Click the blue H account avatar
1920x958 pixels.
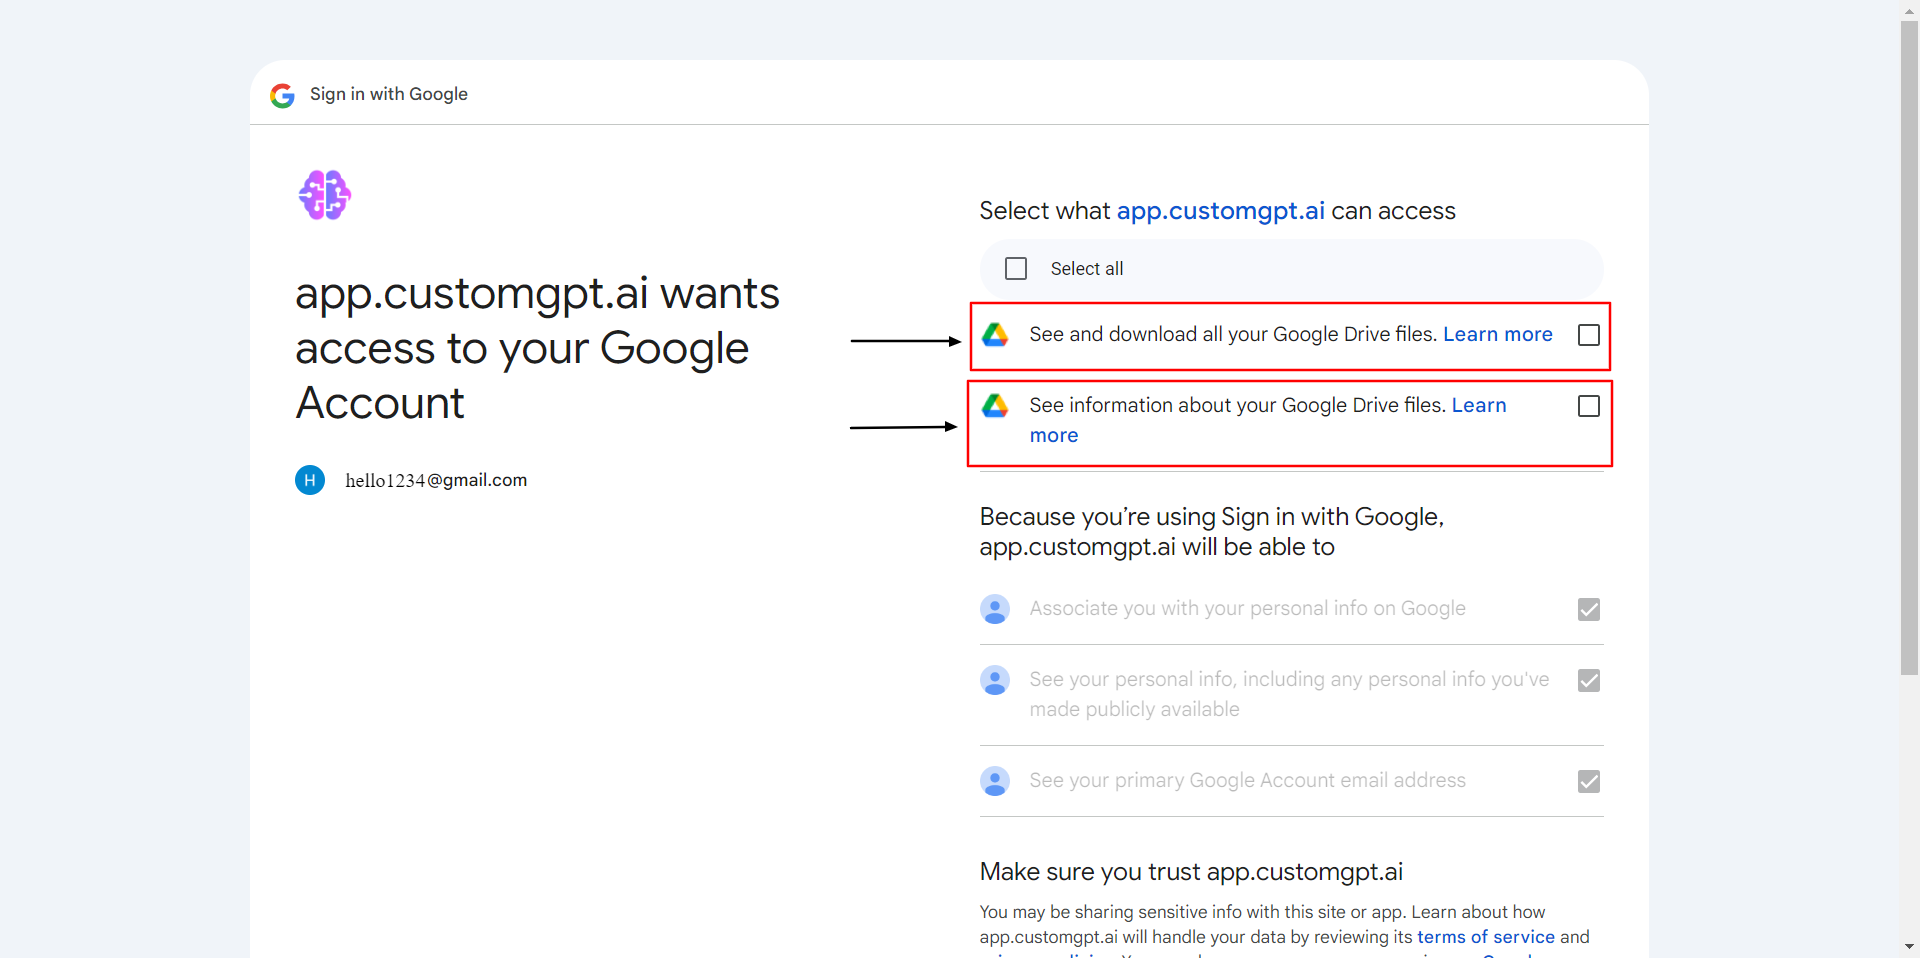tap(310, 480)
